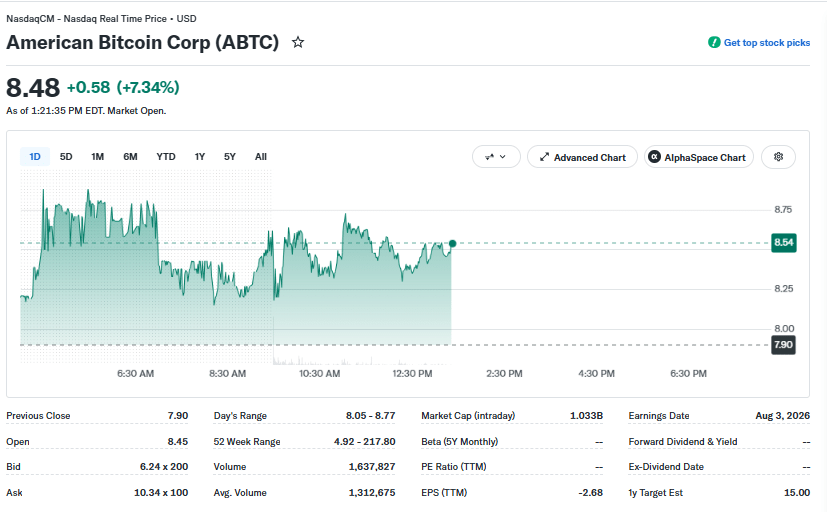The height and width of the screenshot is (512, 827).
Task: Click the 10:30 AM time axis label
Action: [320, 373]
